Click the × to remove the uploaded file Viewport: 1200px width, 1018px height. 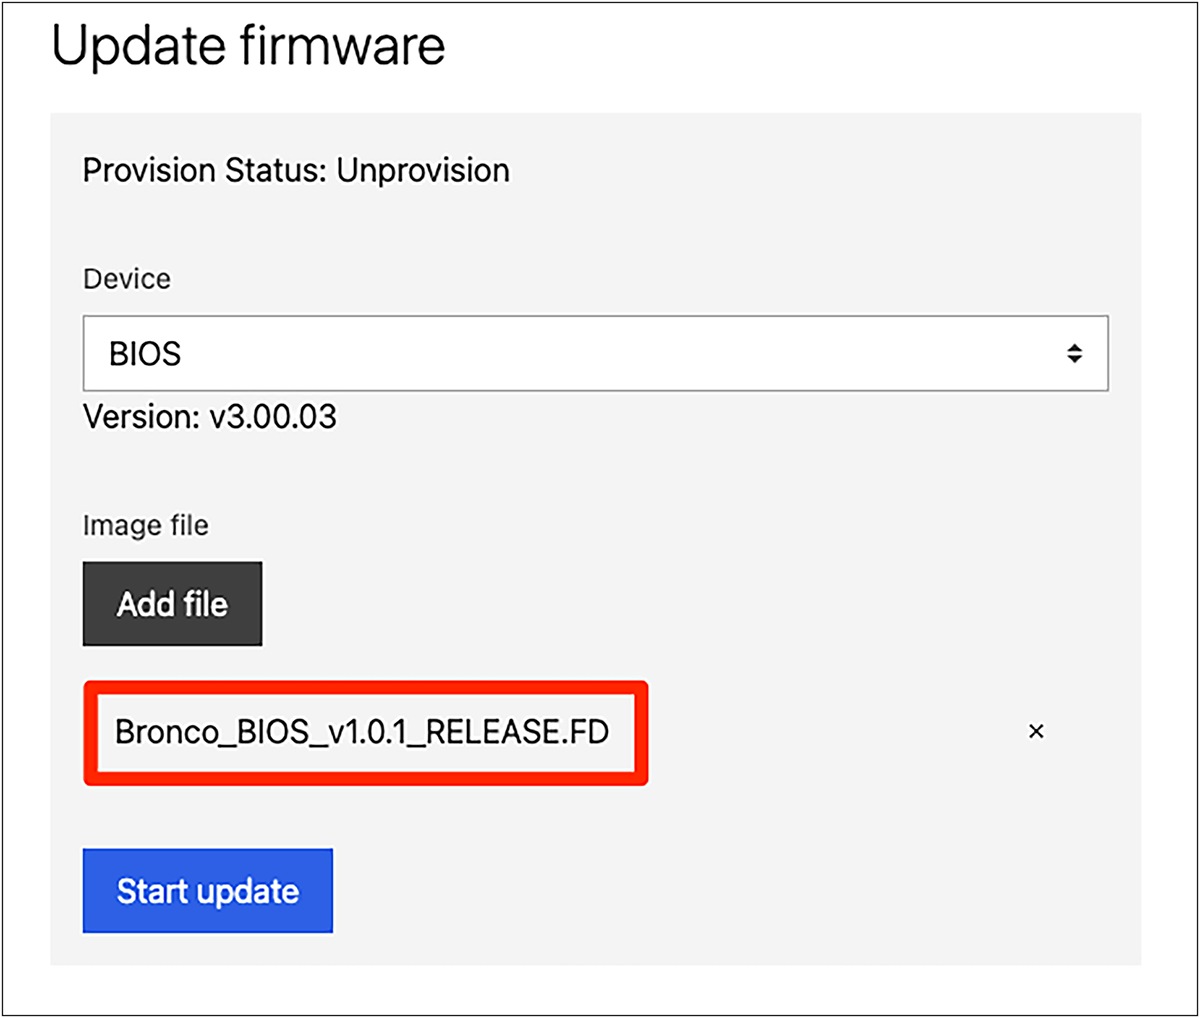click(1036, 731)
